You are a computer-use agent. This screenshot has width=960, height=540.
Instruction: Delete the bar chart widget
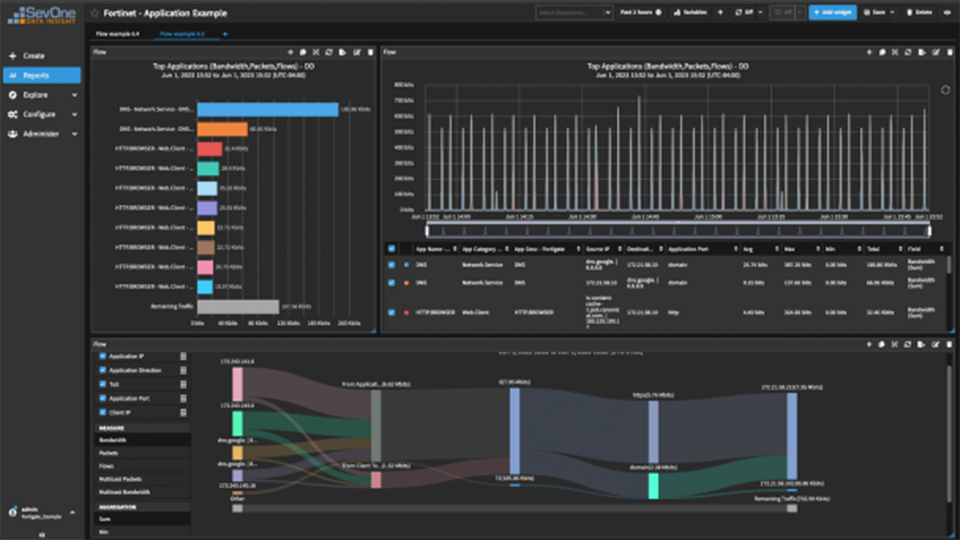(370, 53)
